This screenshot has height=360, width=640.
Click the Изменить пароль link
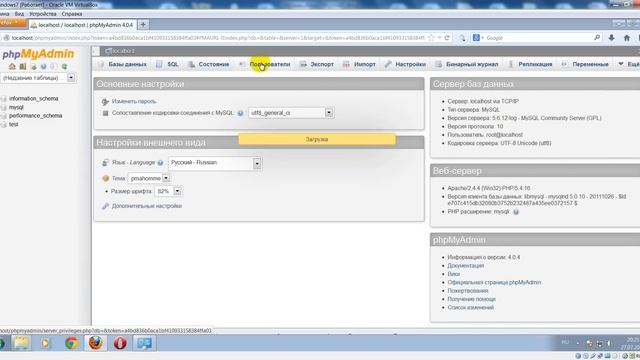(134, 102)
